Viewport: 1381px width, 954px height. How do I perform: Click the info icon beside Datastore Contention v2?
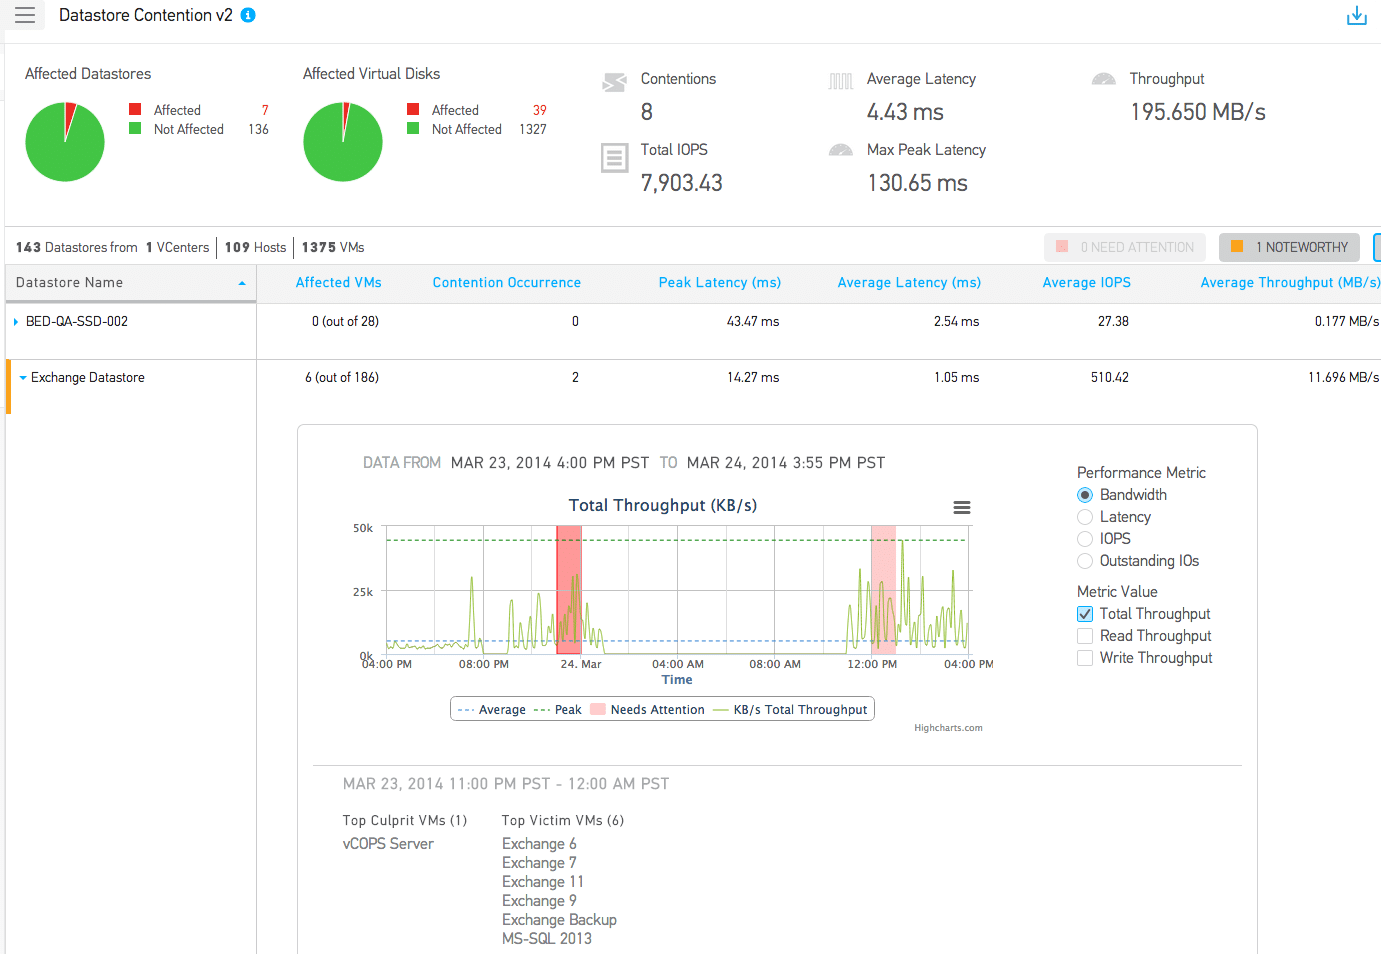tap(248, 15)
